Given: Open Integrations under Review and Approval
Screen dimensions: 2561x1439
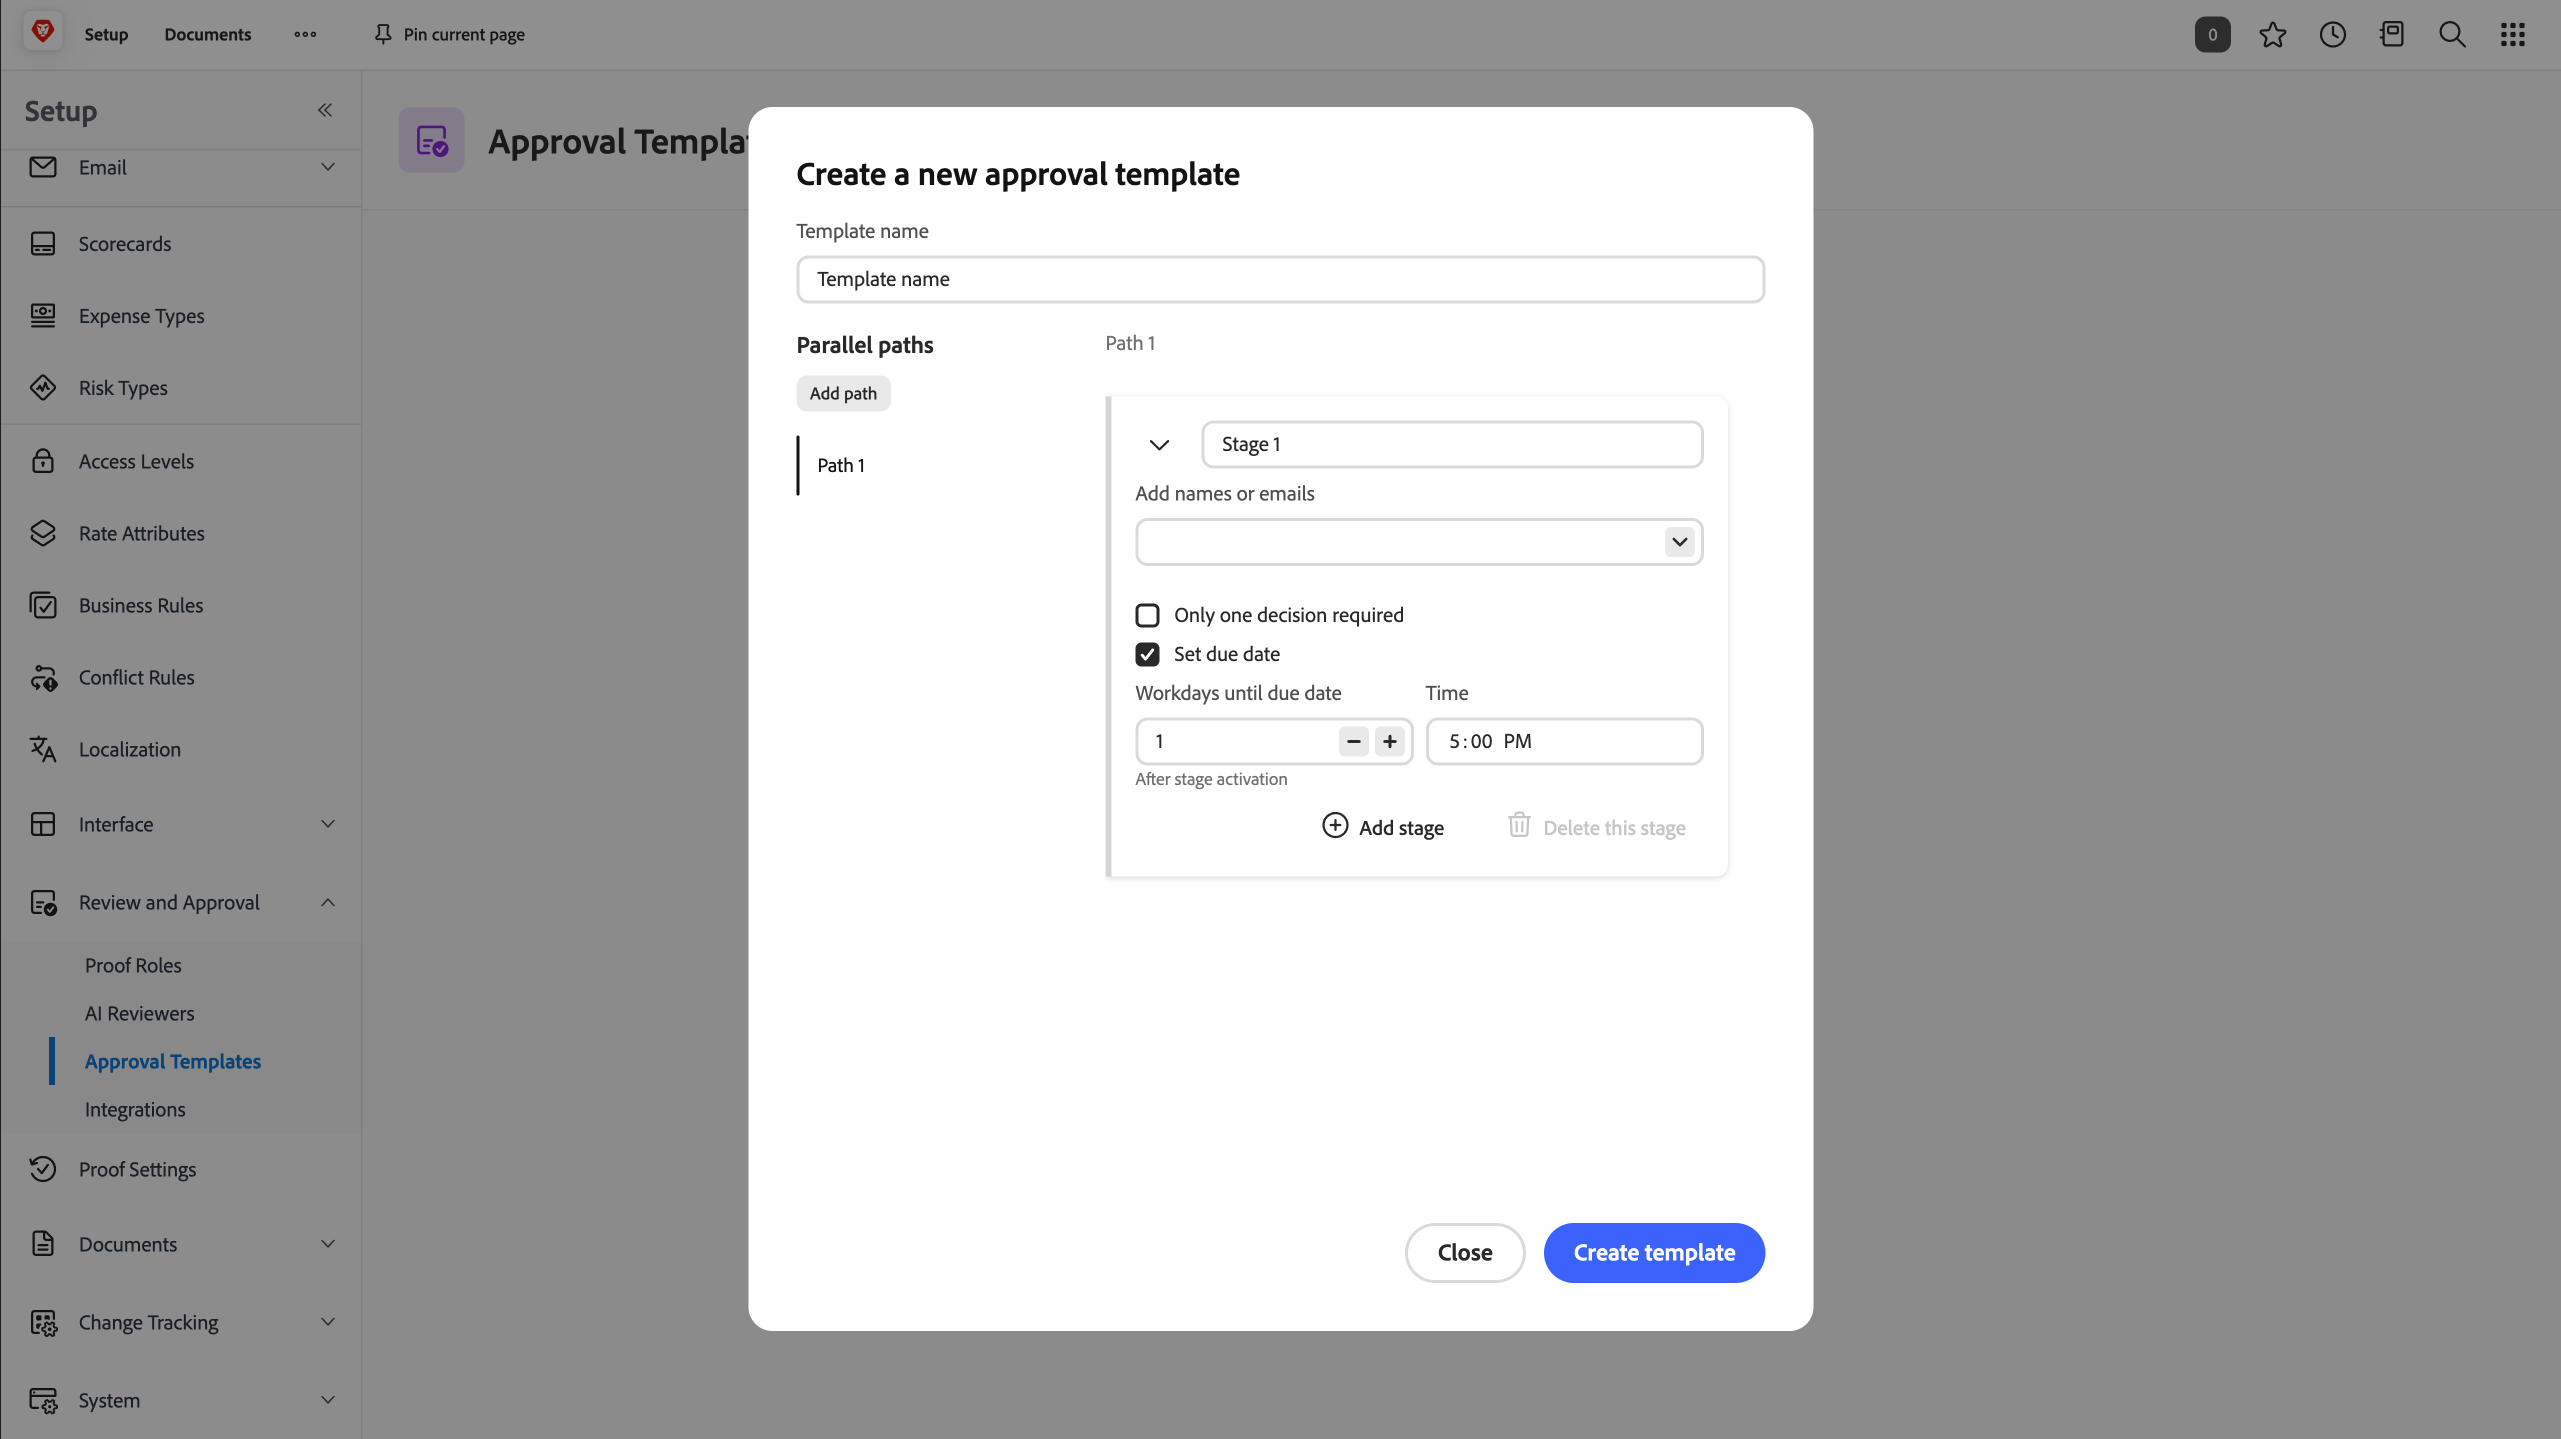Looking at the screenshot, I should 135,1109.
